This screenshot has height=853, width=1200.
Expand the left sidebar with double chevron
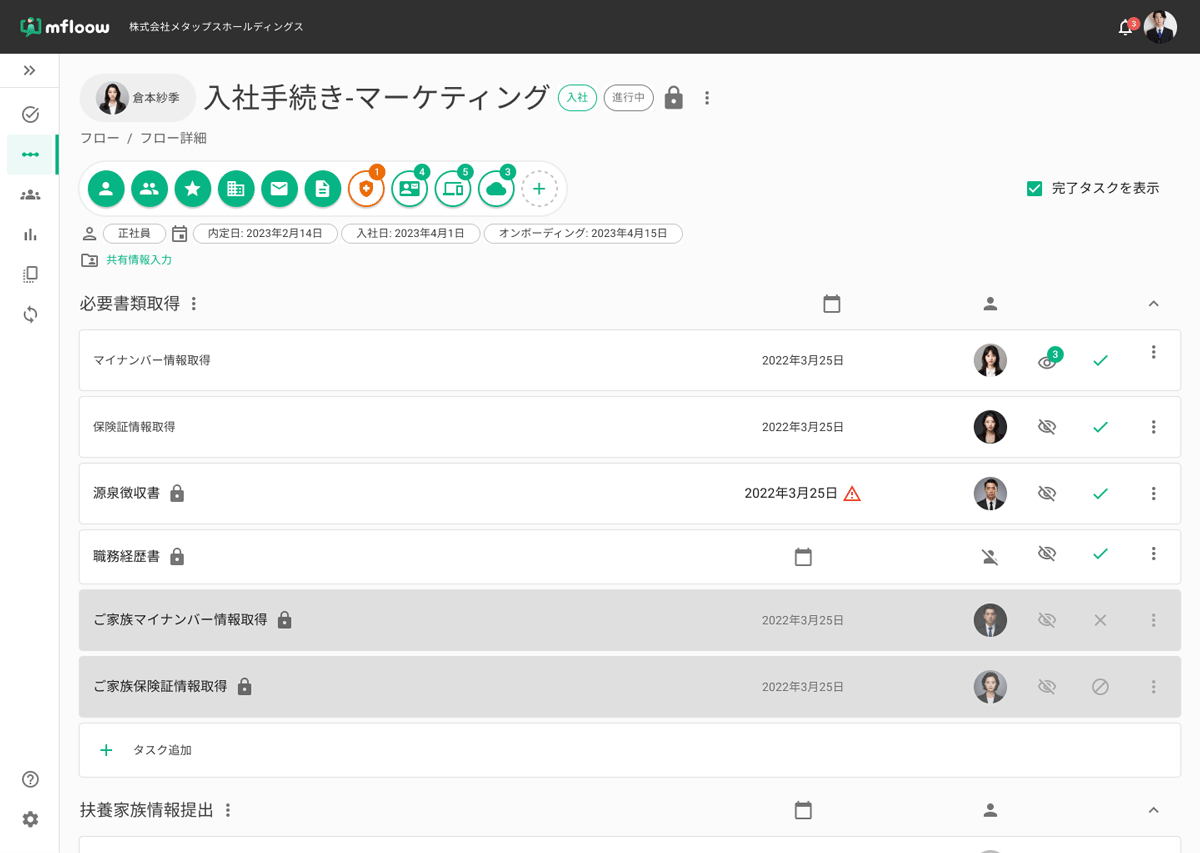(x=30, y=70)
